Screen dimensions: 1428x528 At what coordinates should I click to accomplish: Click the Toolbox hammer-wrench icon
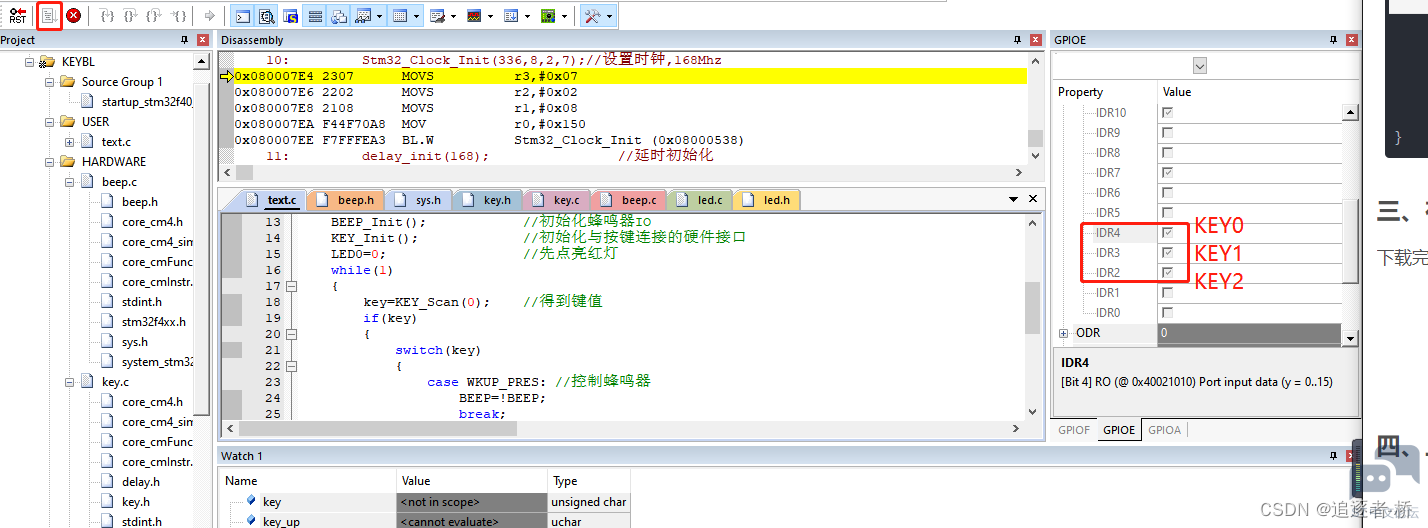(592, 16)
